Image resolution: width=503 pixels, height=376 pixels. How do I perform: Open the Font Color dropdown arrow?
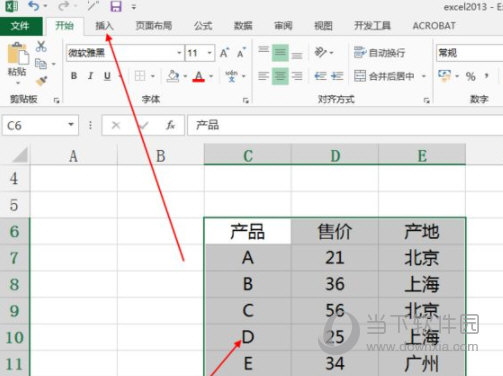(x=211, y=76)
